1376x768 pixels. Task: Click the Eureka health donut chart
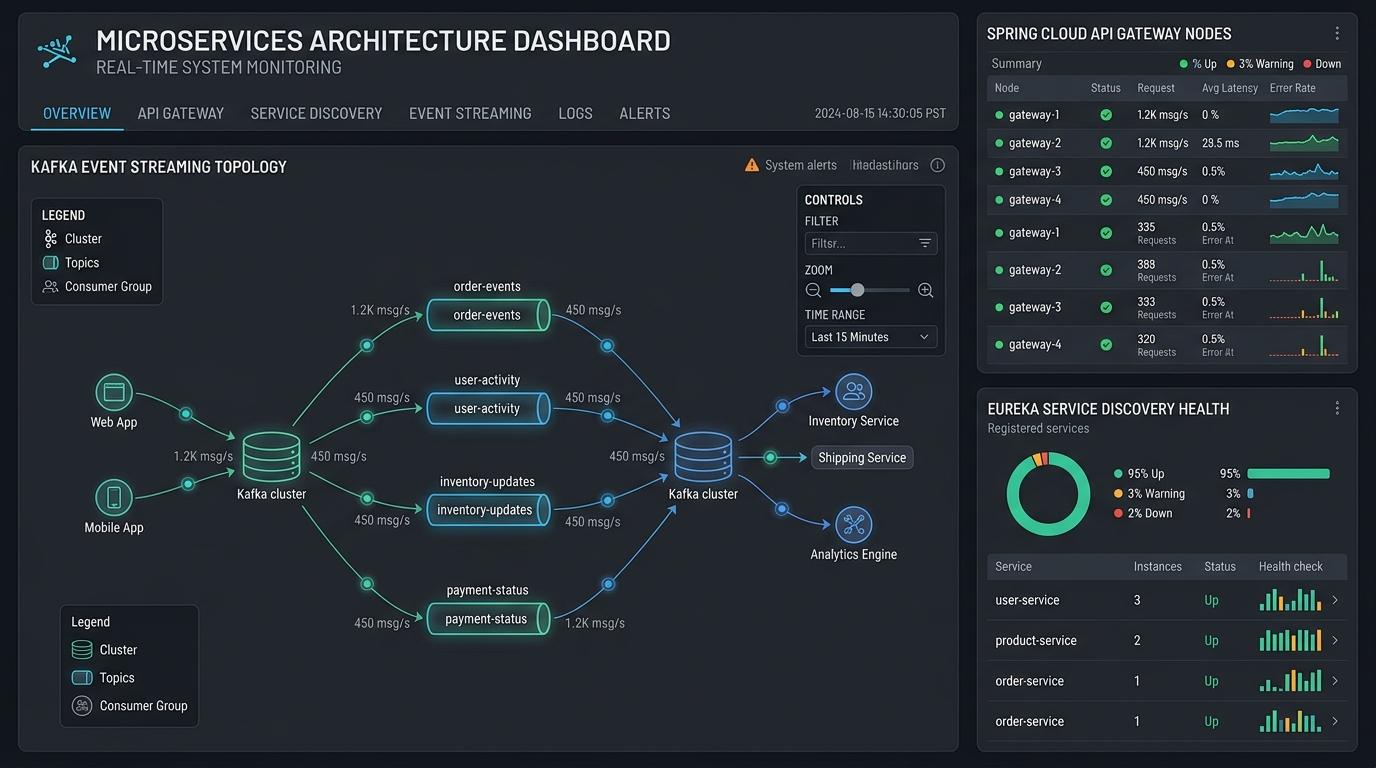tap(1048, 494)
